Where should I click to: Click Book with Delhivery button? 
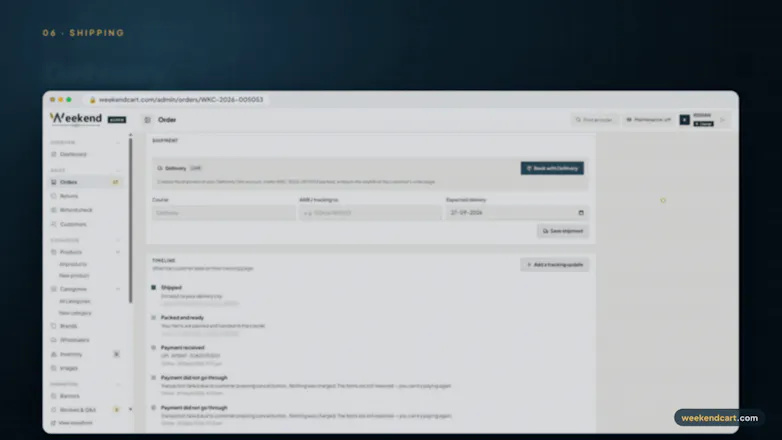pos(552,168)
